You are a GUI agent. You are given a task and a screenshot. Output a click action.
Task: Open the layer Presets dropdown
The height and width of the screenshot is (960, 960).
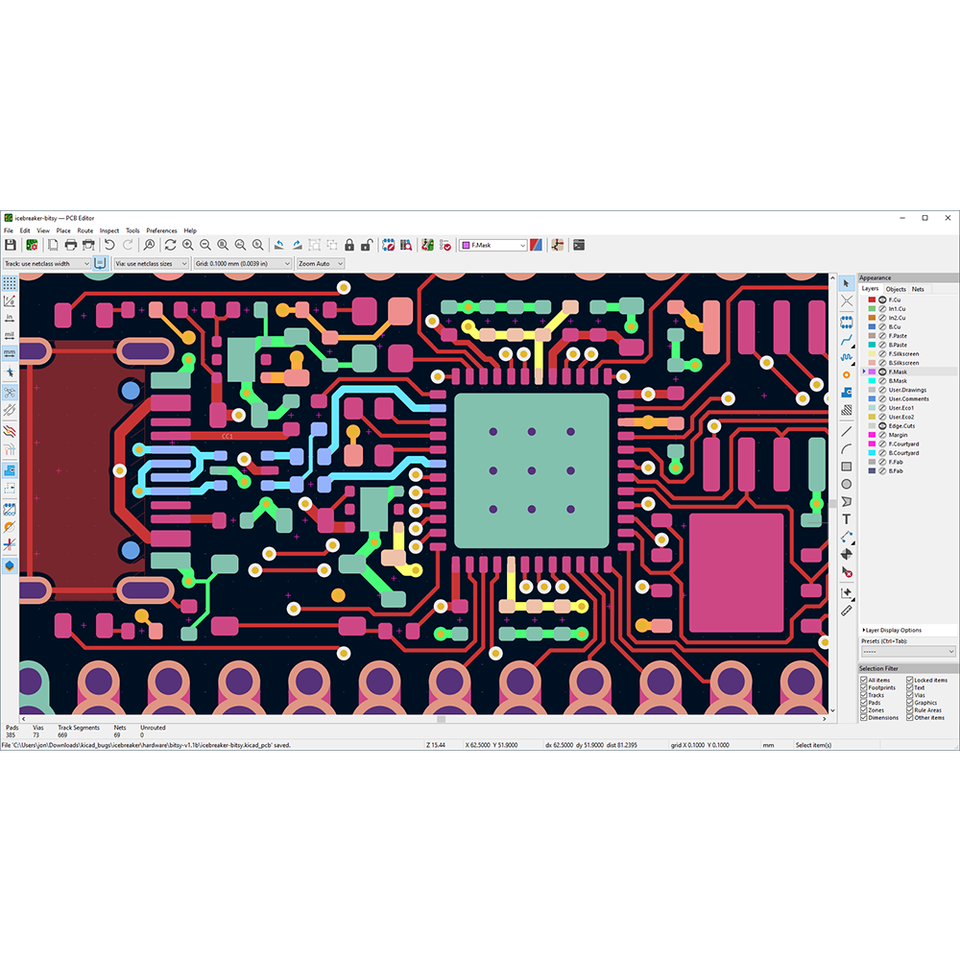click(x=908, y=651)
